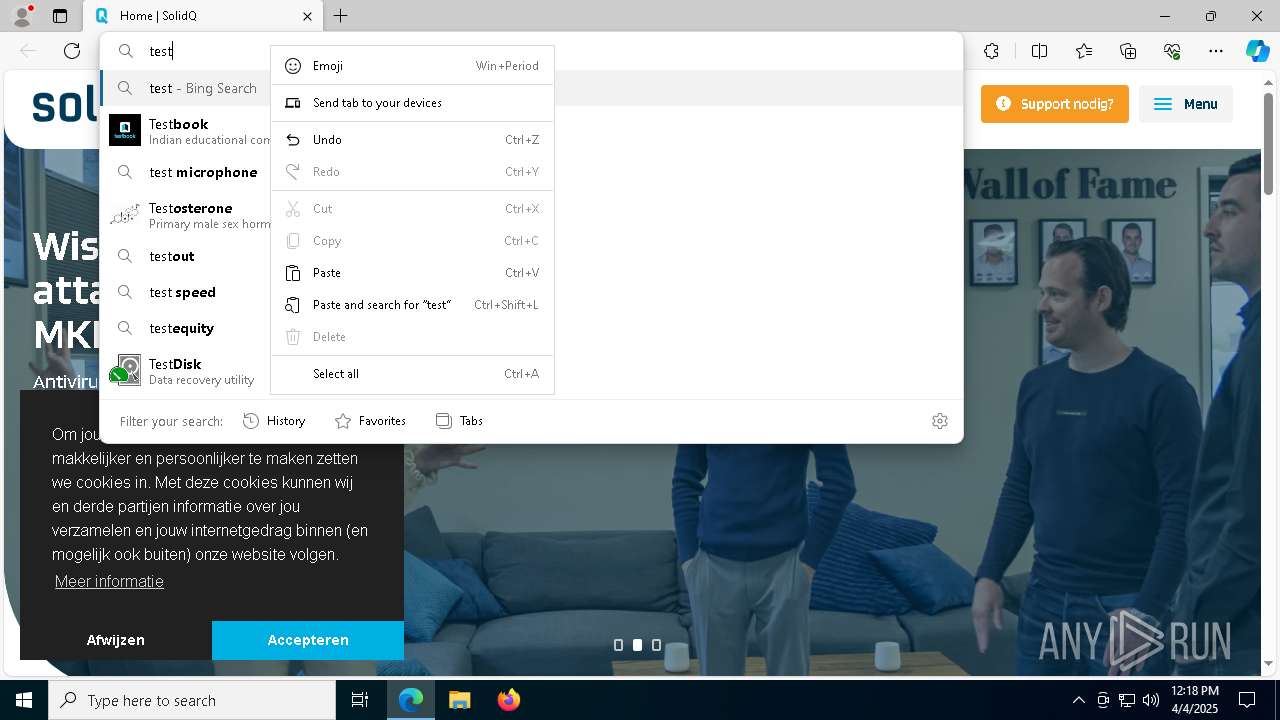Open File Explorer from taskbar

459,700
